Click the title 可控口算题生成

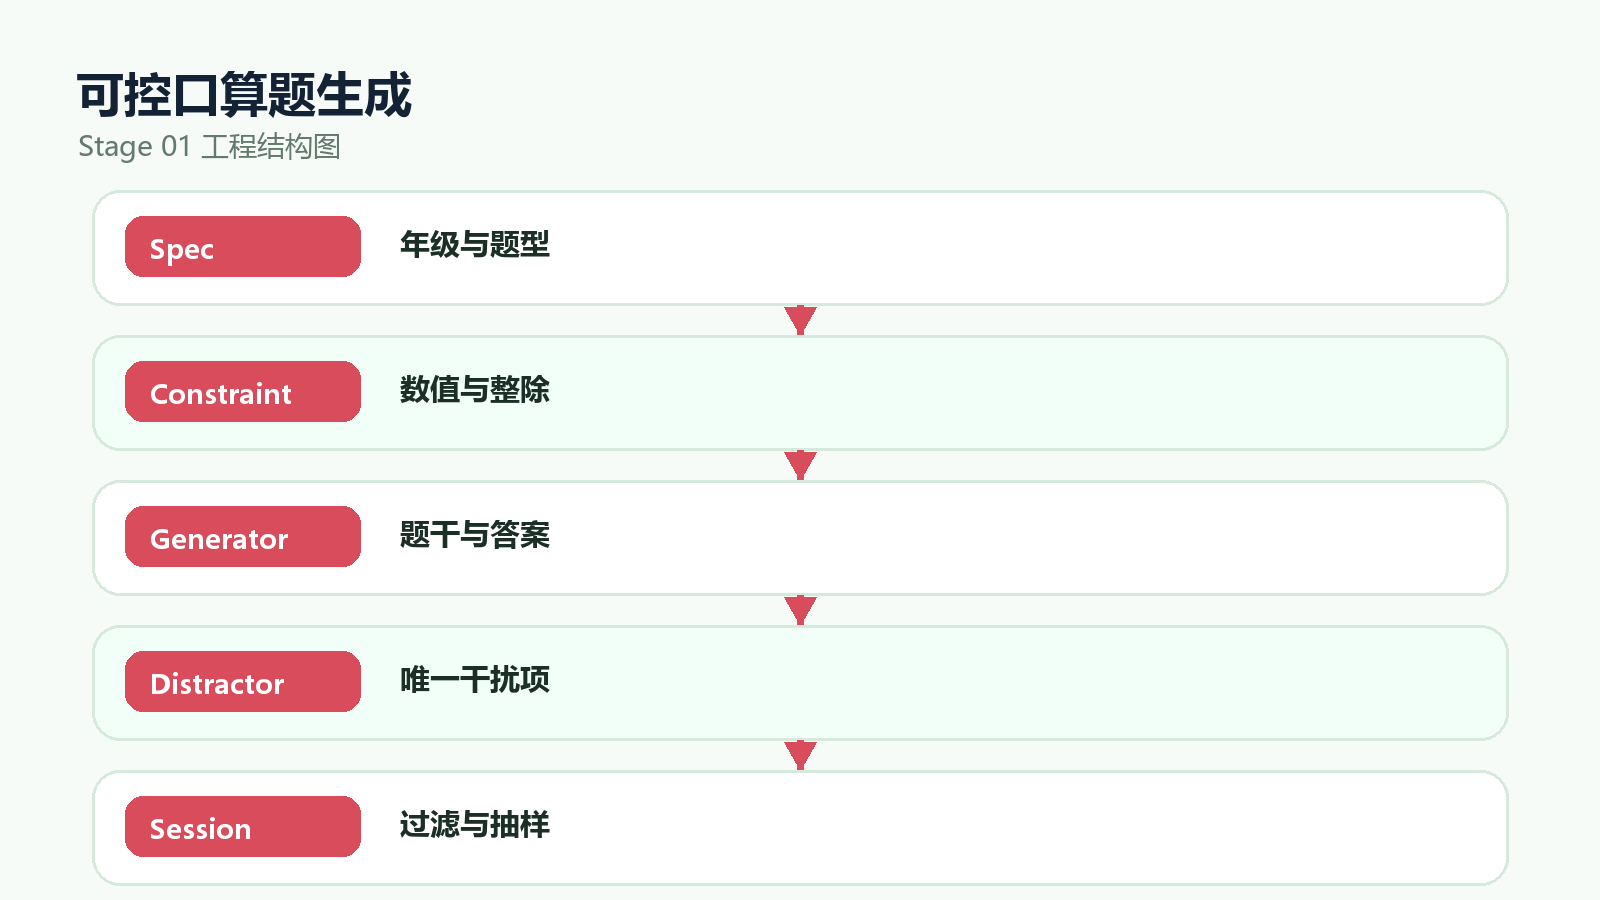click(244, 96)
